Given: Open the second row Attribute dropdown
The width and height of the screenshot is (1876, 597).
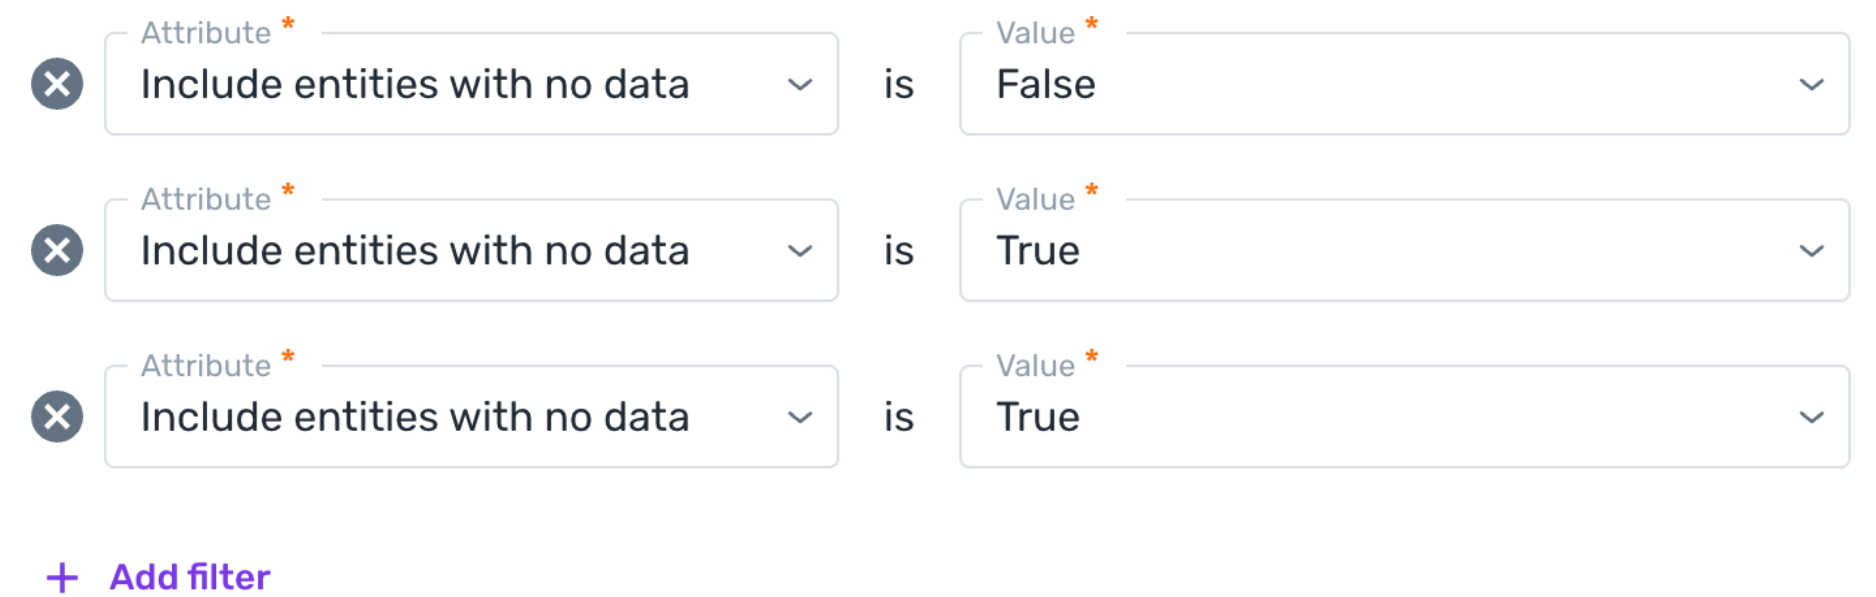Looking at the screenshot, I should click(x=471, y=250).
